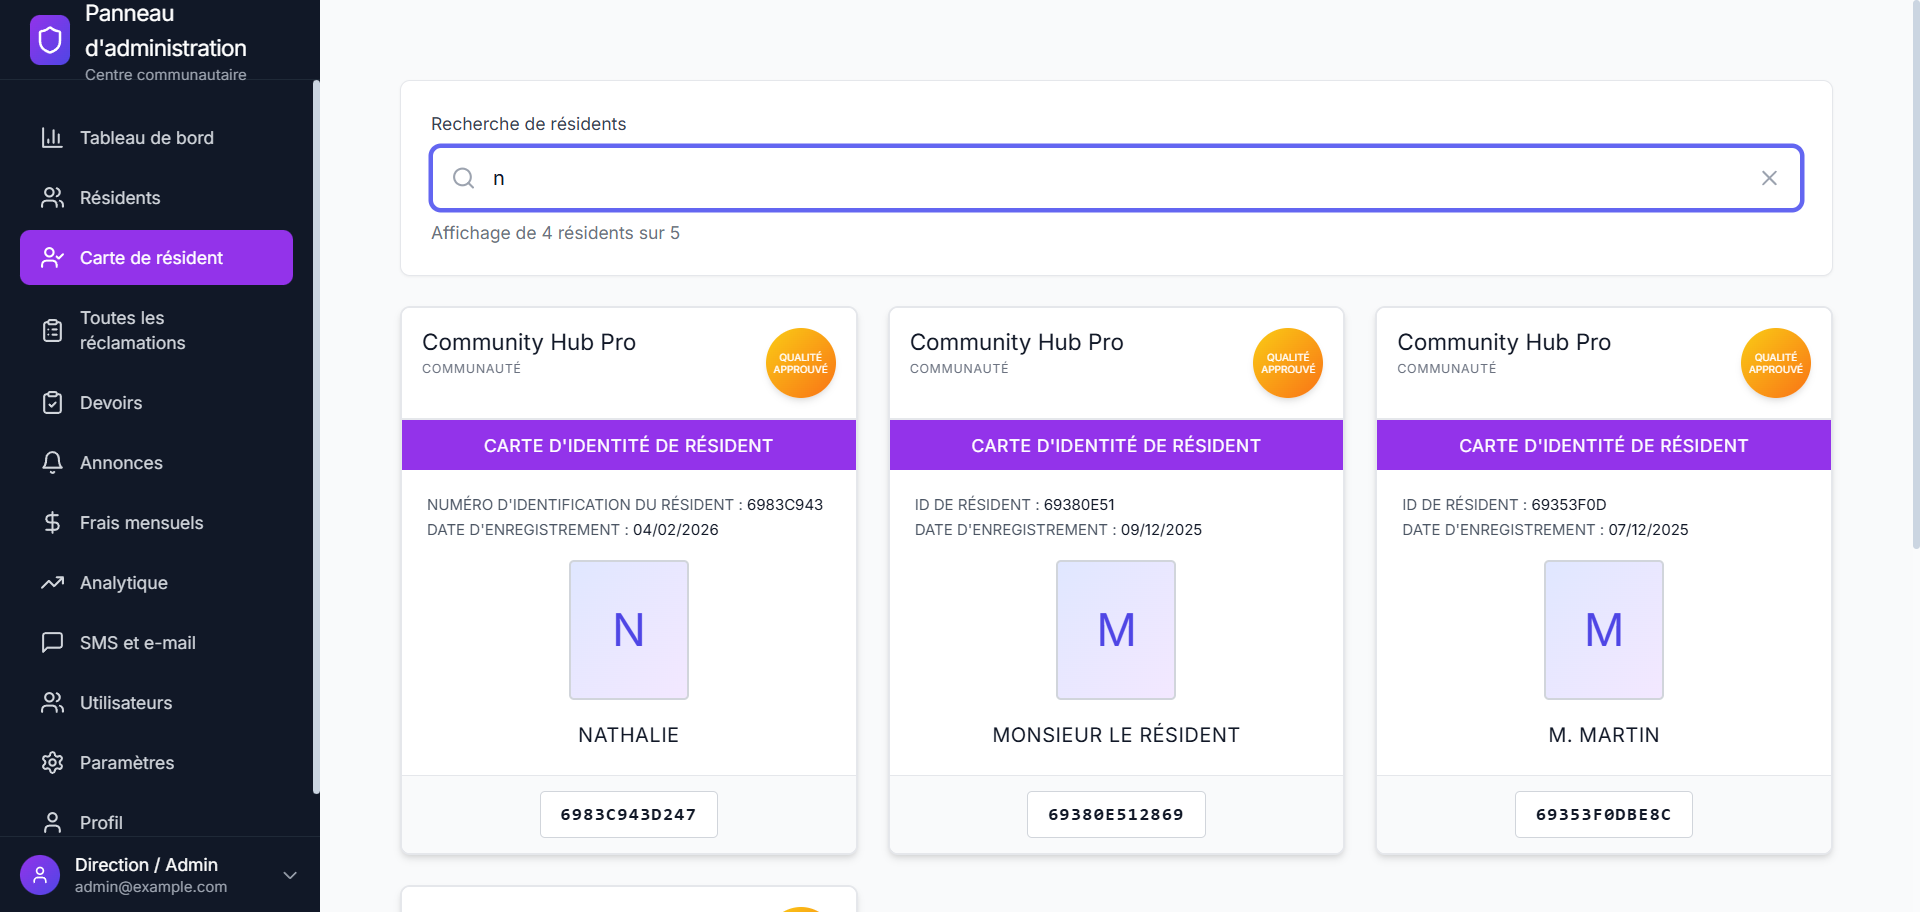Click the Résidents people icon
Viewport: 1920px width, 912px height.
(x=53, y=197)
